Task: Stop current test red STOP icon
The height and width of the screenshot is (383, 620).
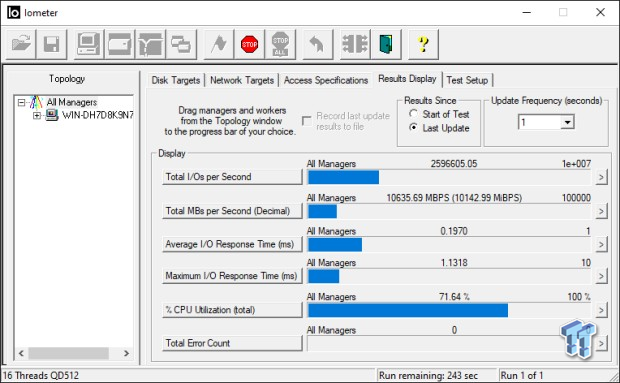Action: 250,44
